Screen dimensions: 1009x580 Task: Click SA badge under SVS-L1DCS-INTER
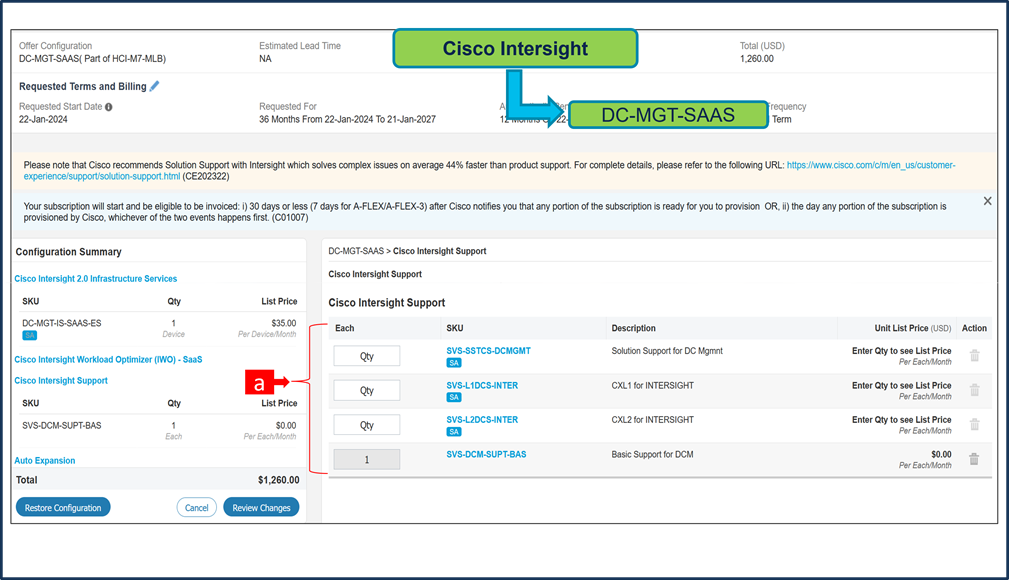[x=454, y=397]
